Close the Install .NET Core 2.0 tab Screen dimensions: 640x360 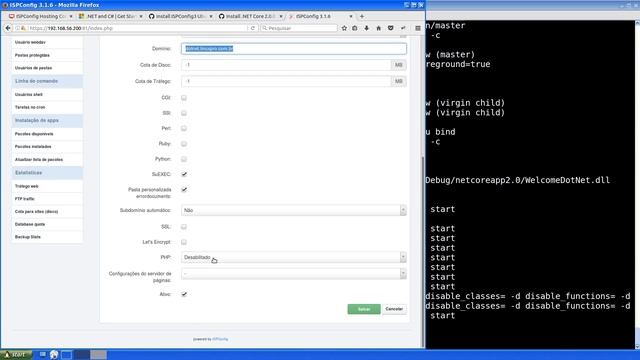tap(281, 16)
